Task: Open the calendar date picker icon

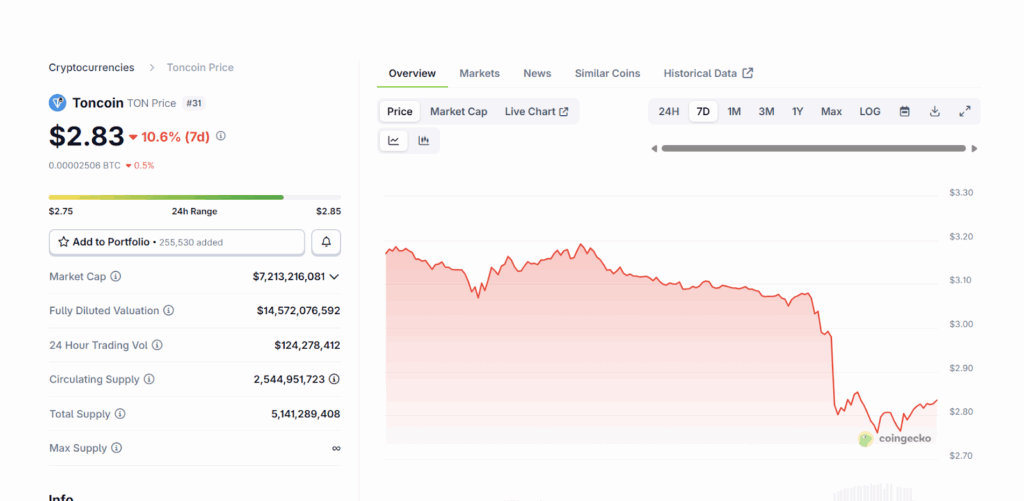Action: [x=904, y=112]
